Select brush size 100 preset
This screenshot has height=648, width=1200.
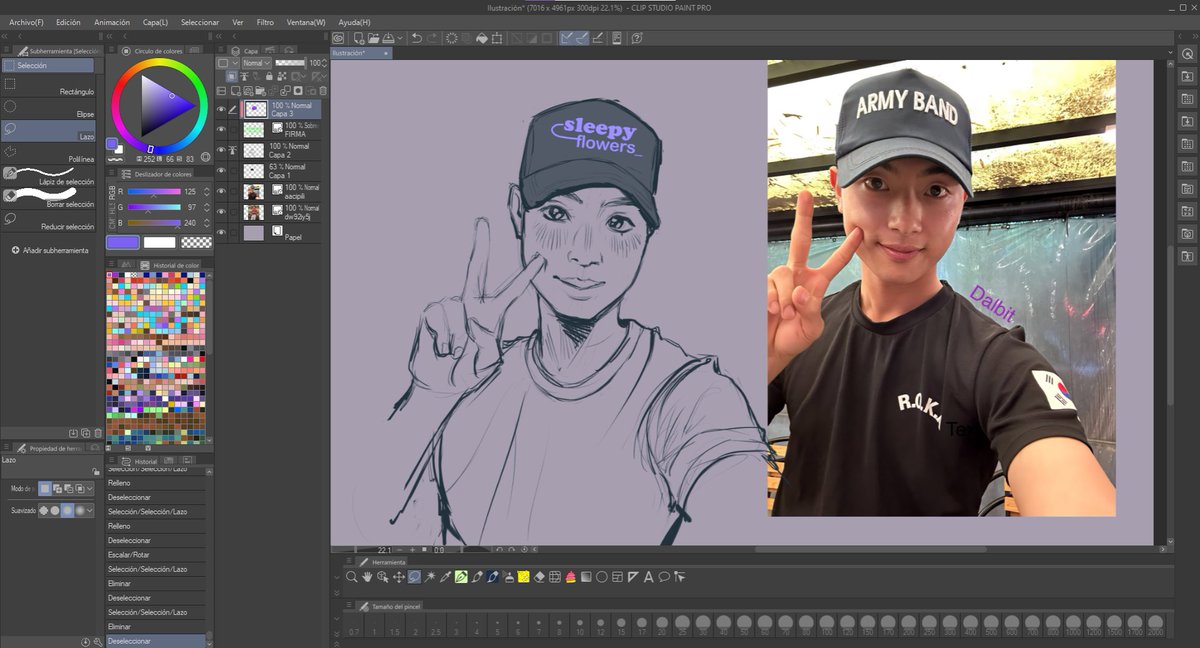coord(827,626)
